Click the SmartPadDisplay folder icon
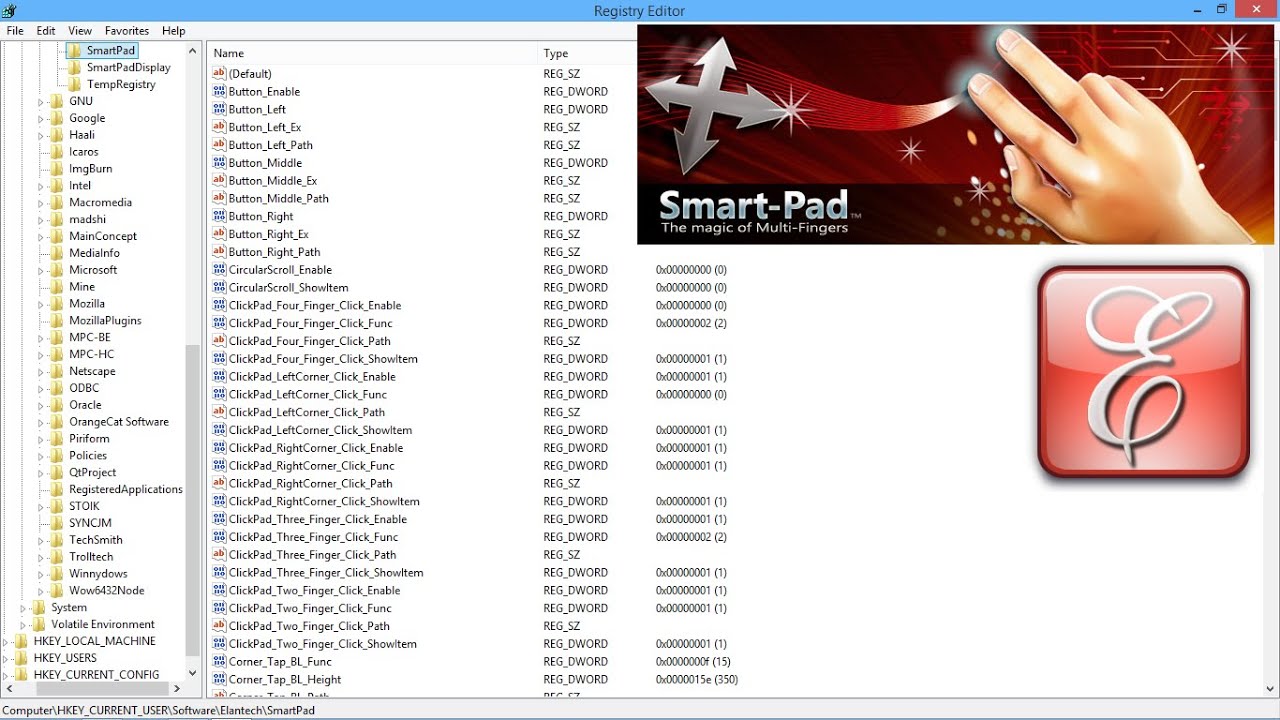1280x720 pixels. (75, 67)
